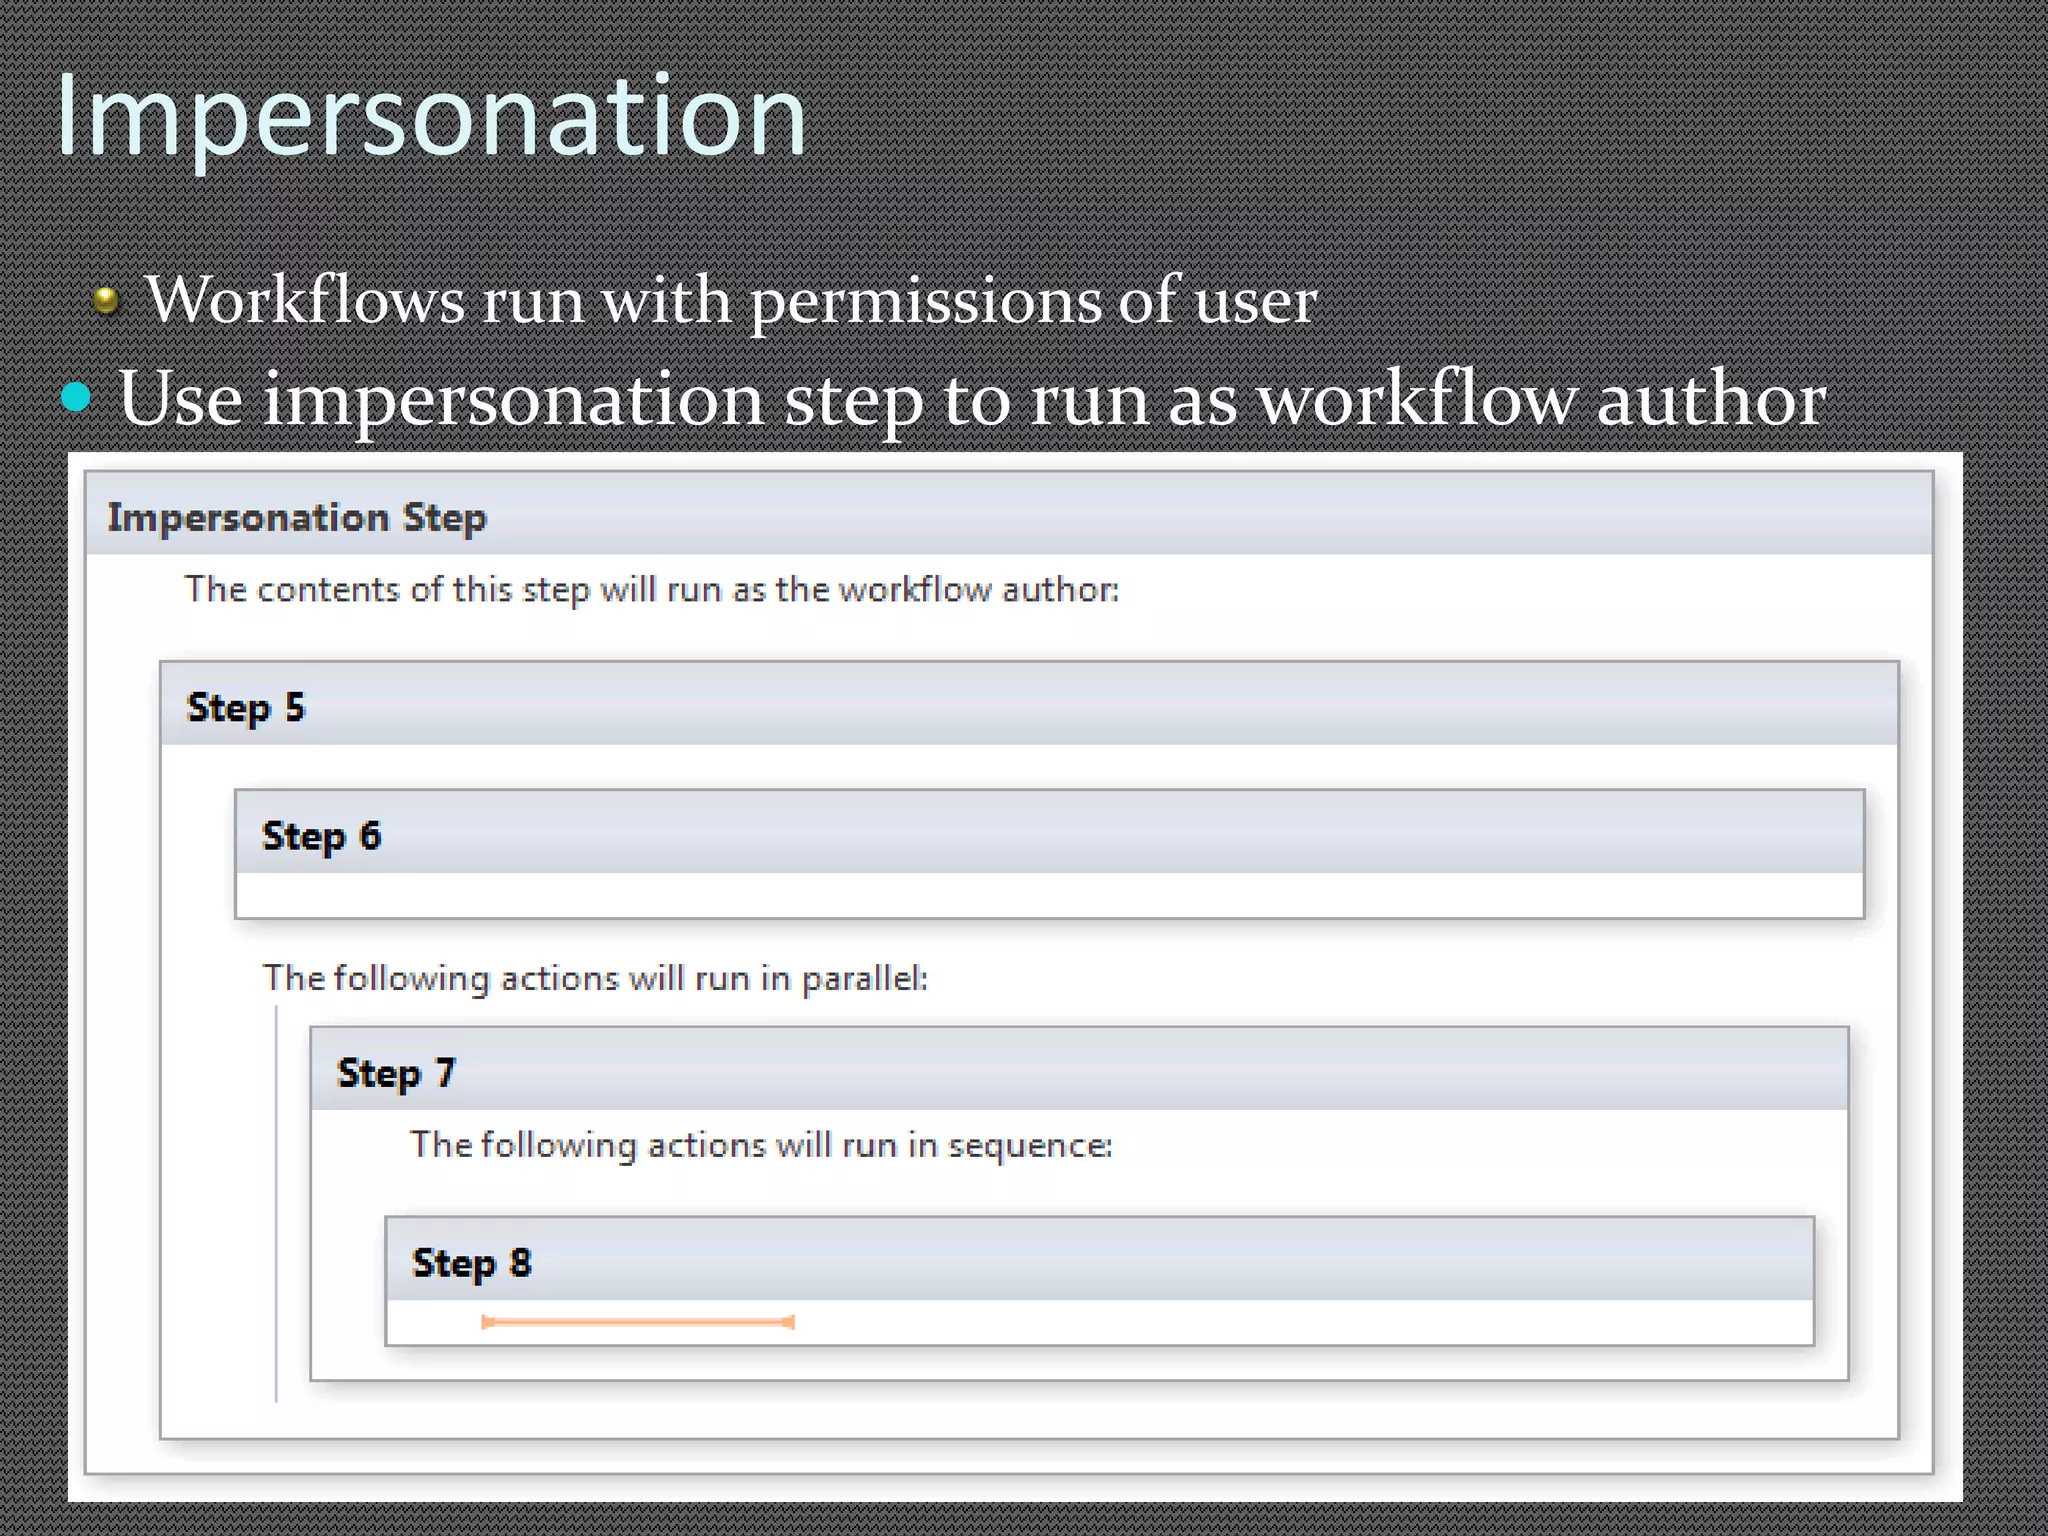
Task: Click the Impersonation Step header bar
Action: [1009, 514]
